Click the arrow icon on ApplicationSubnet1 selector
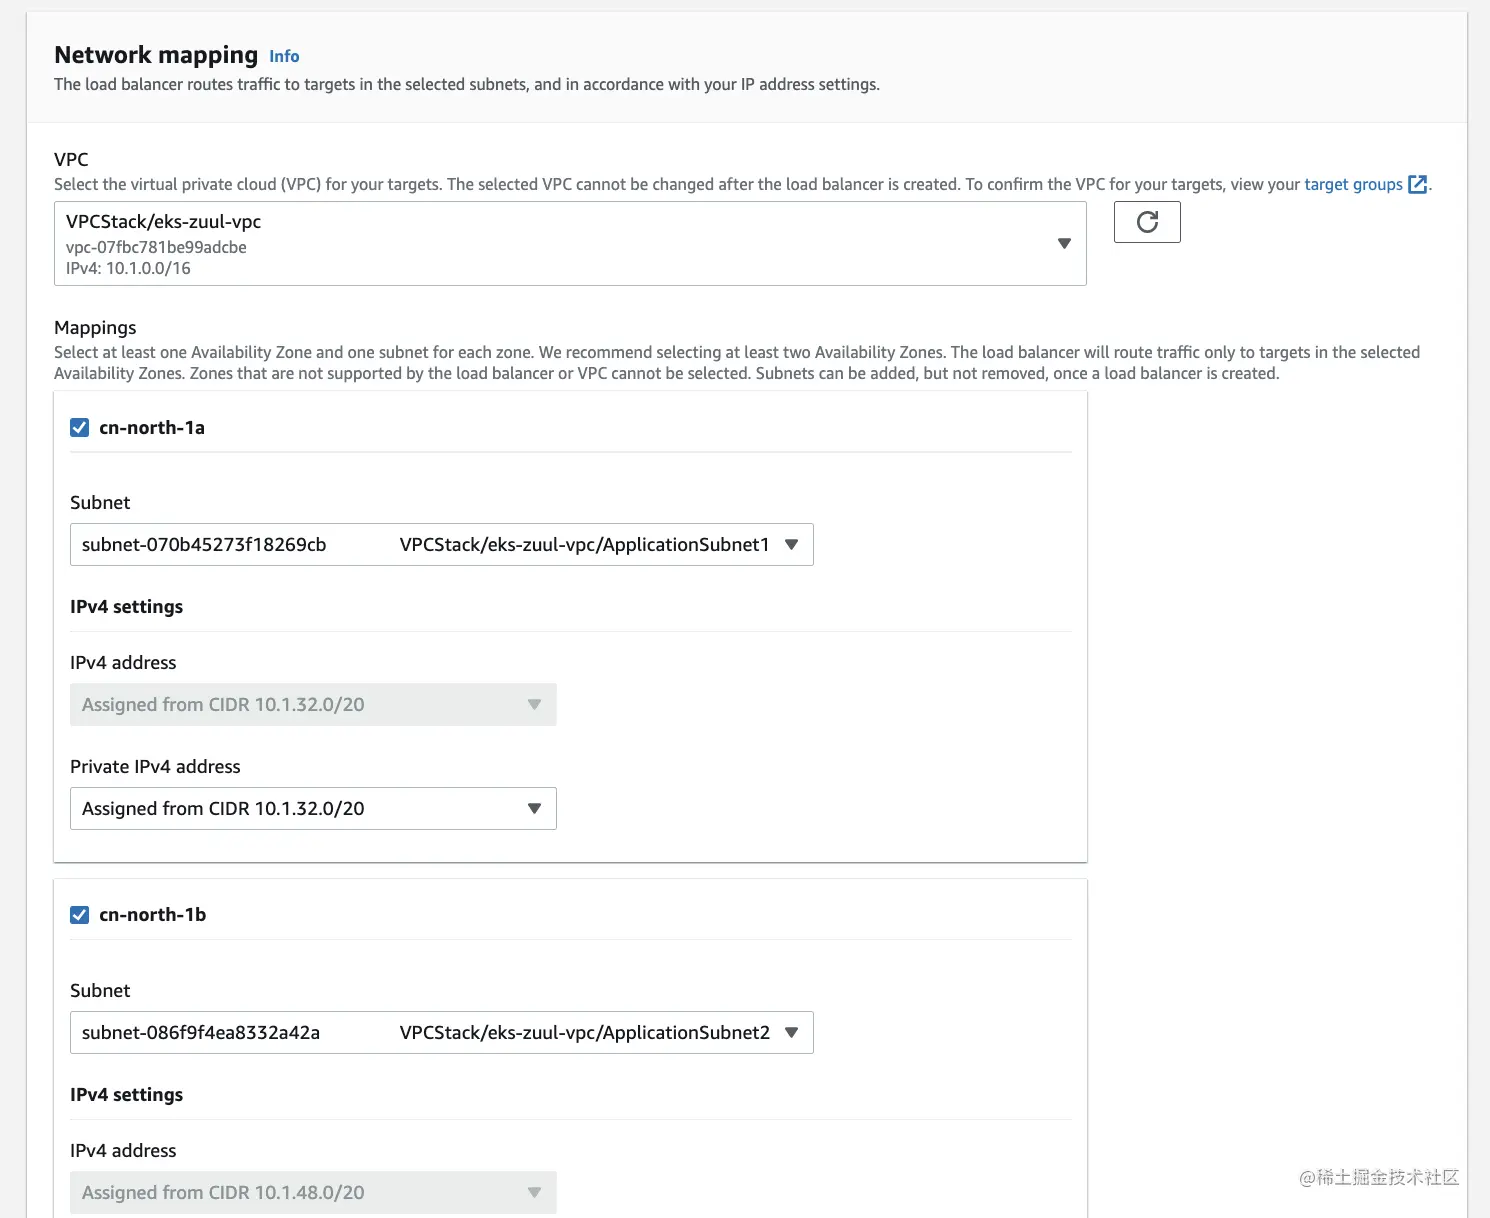The width and height of the screenshot is (1490, 1218). (x=791, y=545)
